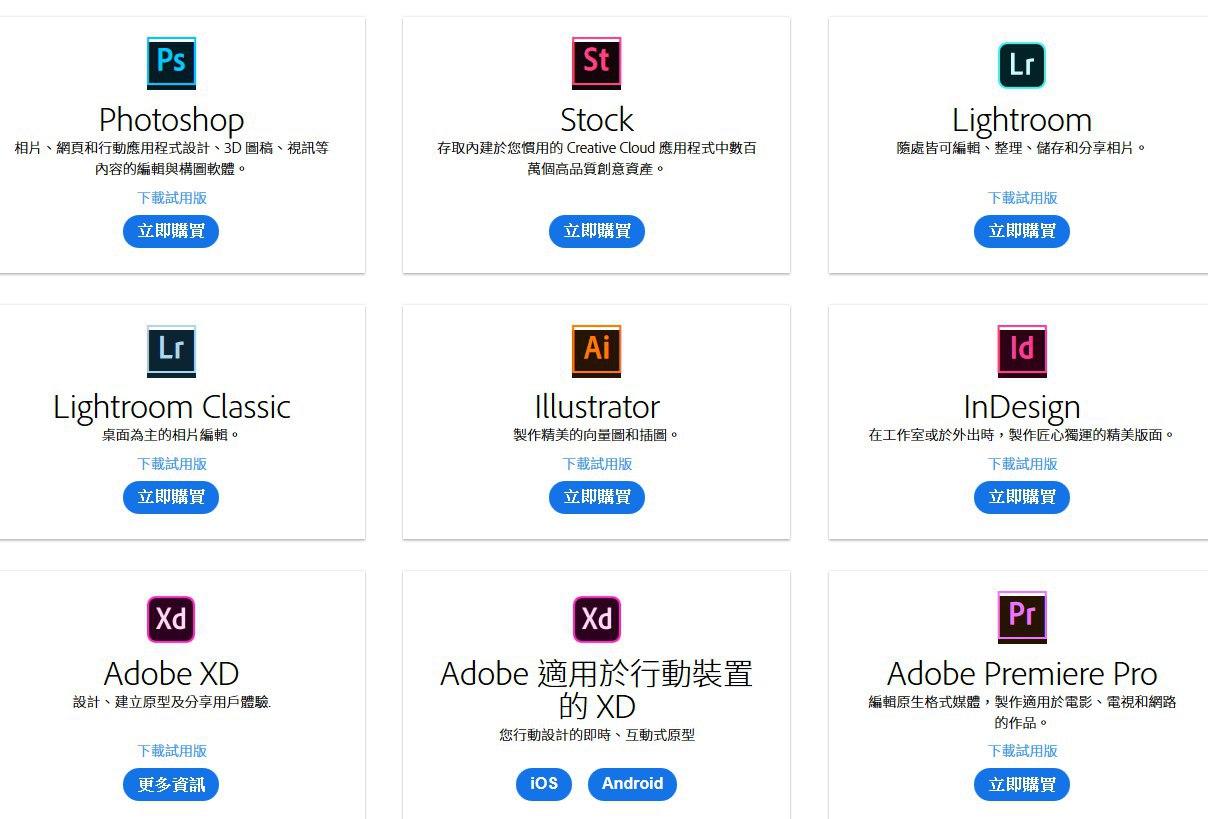Viewport: 1208px width, 819px height.
Task: Buy Adobe Stock via 立即購買 button
Action: [596, 231]
